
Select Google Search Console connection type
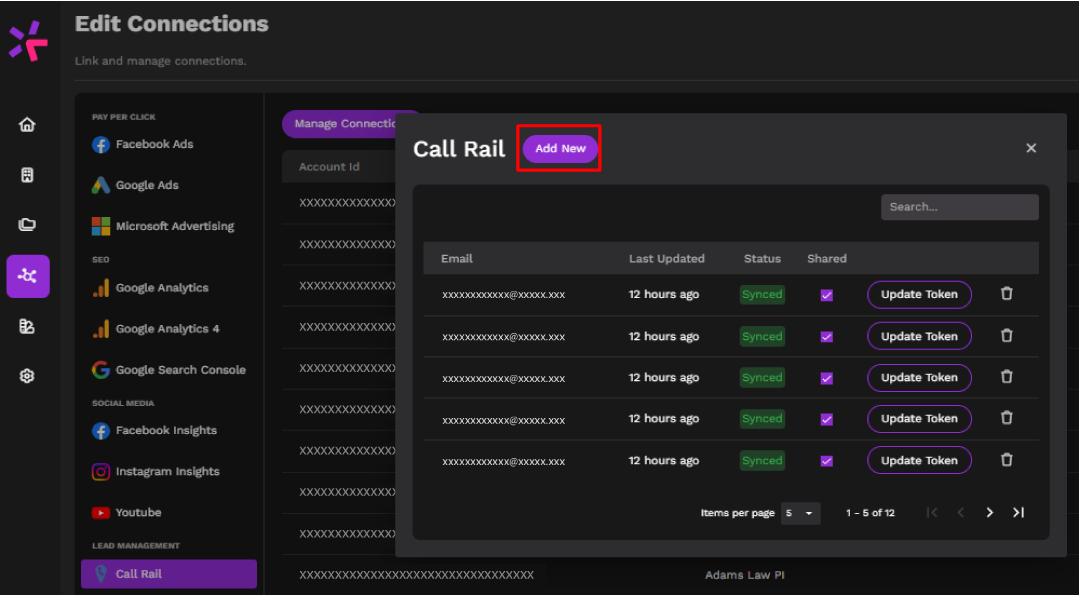click(x=169, y=370)
